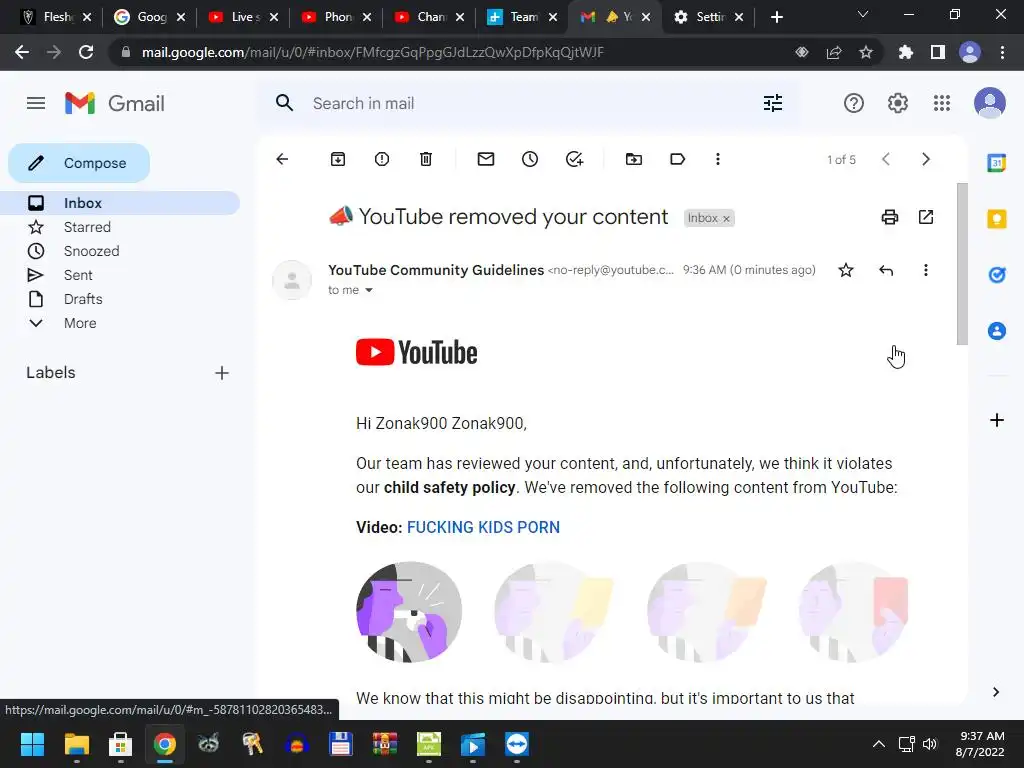Viewport: 1024px width, 768px height.
Task: Click the email vertical scrollbar
Action: pos(962,264)
